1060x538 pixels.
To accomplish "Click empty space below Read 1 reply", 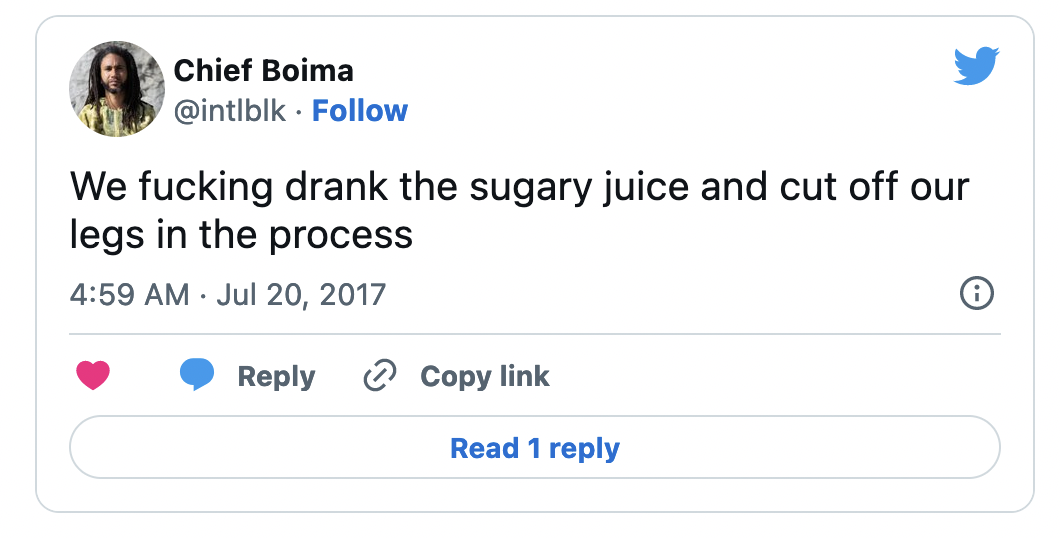I will 534,495.
